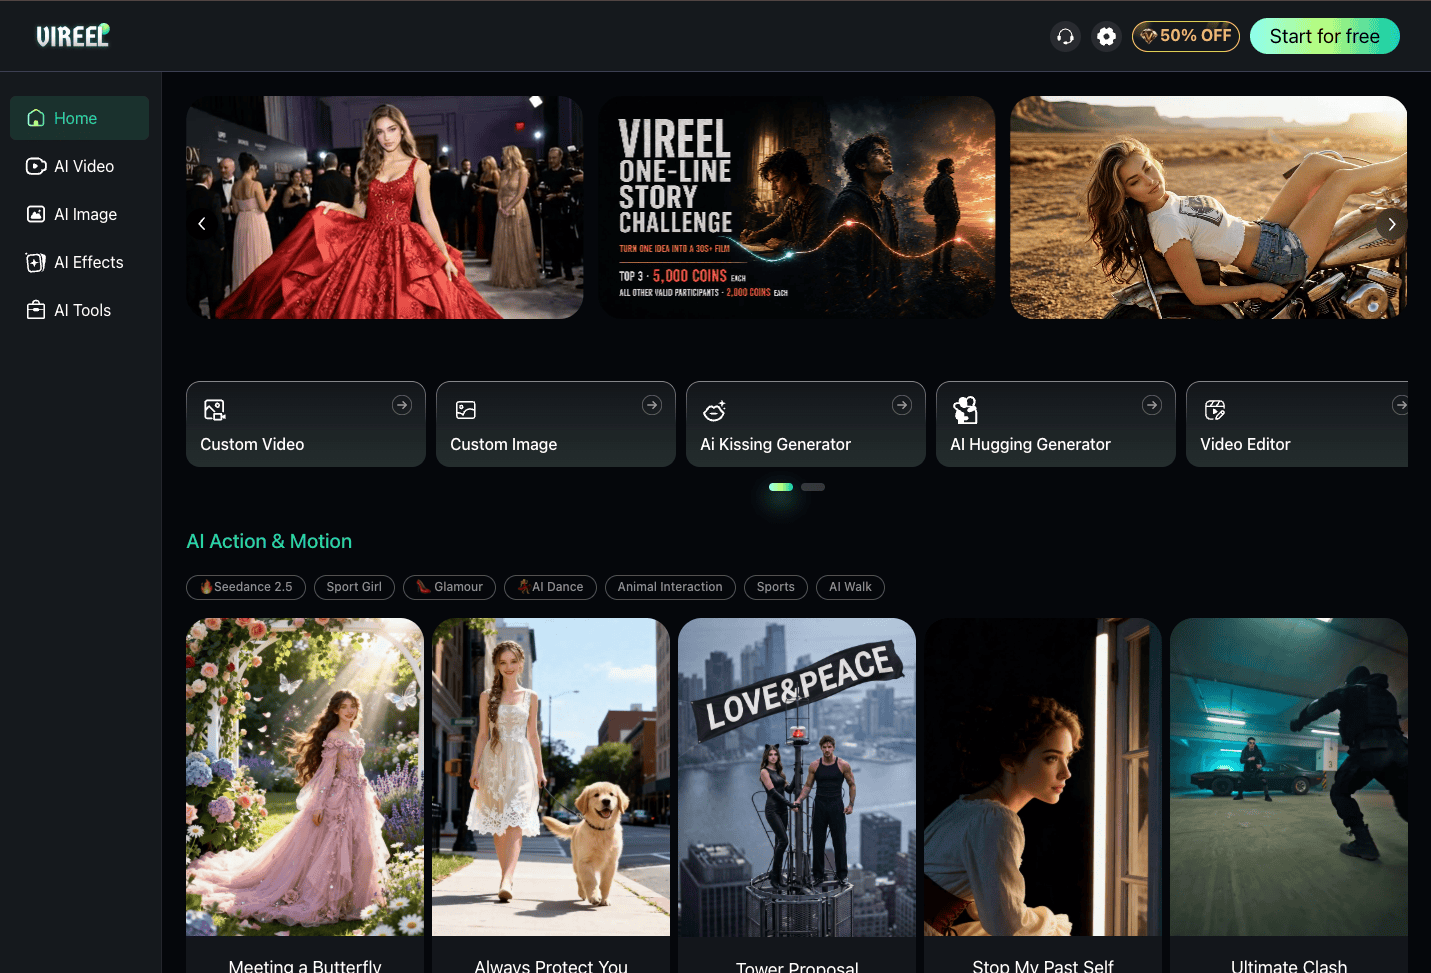This screenshot has height=973, width=1431.
Task: Open the AI Hugging Generator tool
Action: [x=1056, y=424]
